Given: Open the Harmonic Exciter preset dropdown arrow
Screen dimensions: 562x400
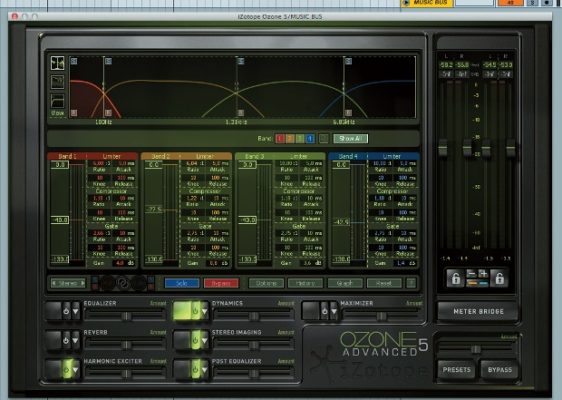Looking at the screenshot, I should click(76, 369).
